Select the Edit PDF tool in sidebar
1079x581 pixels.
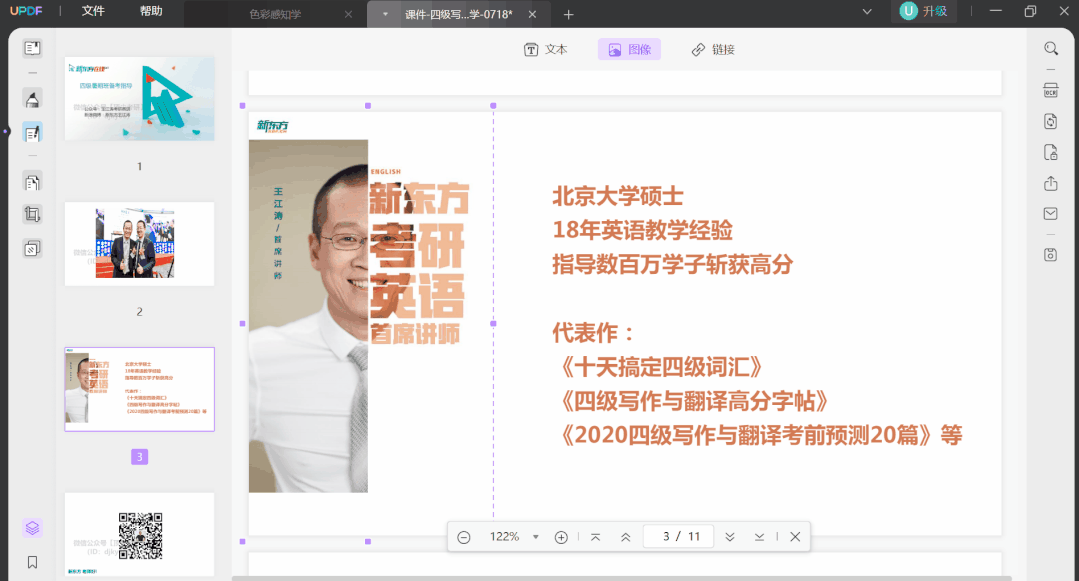32,133
